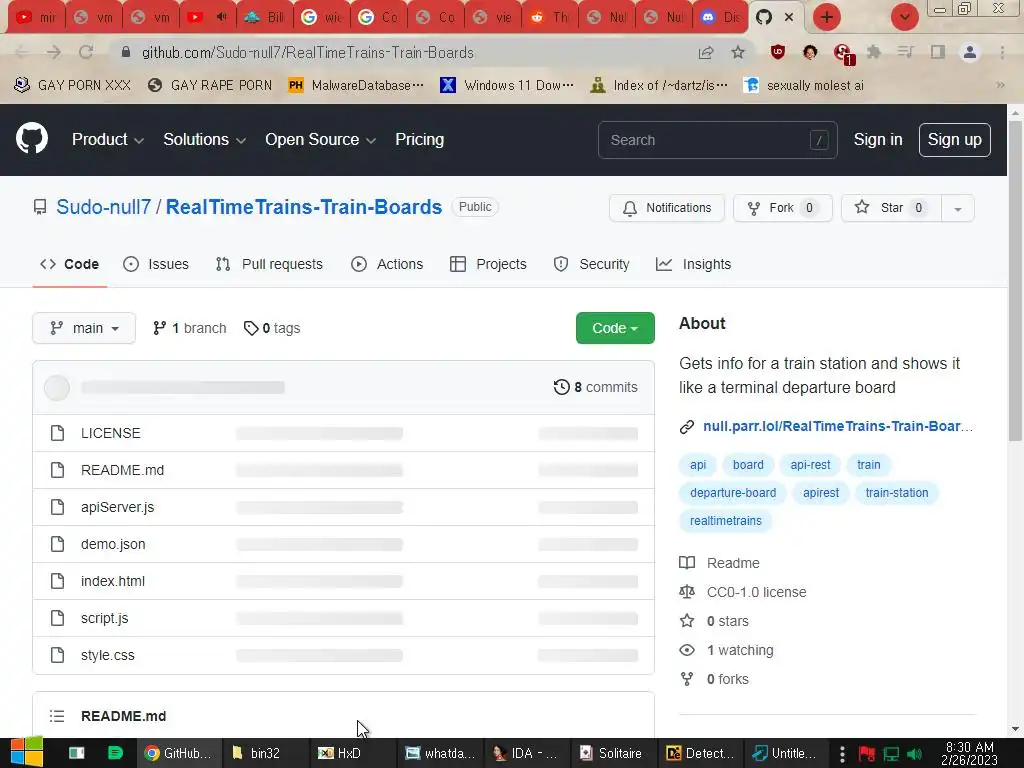View the 0 tags link
Viewport: 1024px width, 768px height.
point(272,328)
